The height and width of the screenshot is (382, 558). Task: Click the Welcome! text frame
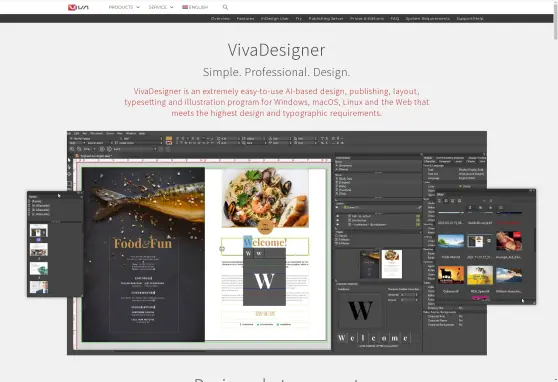[265, 246]
